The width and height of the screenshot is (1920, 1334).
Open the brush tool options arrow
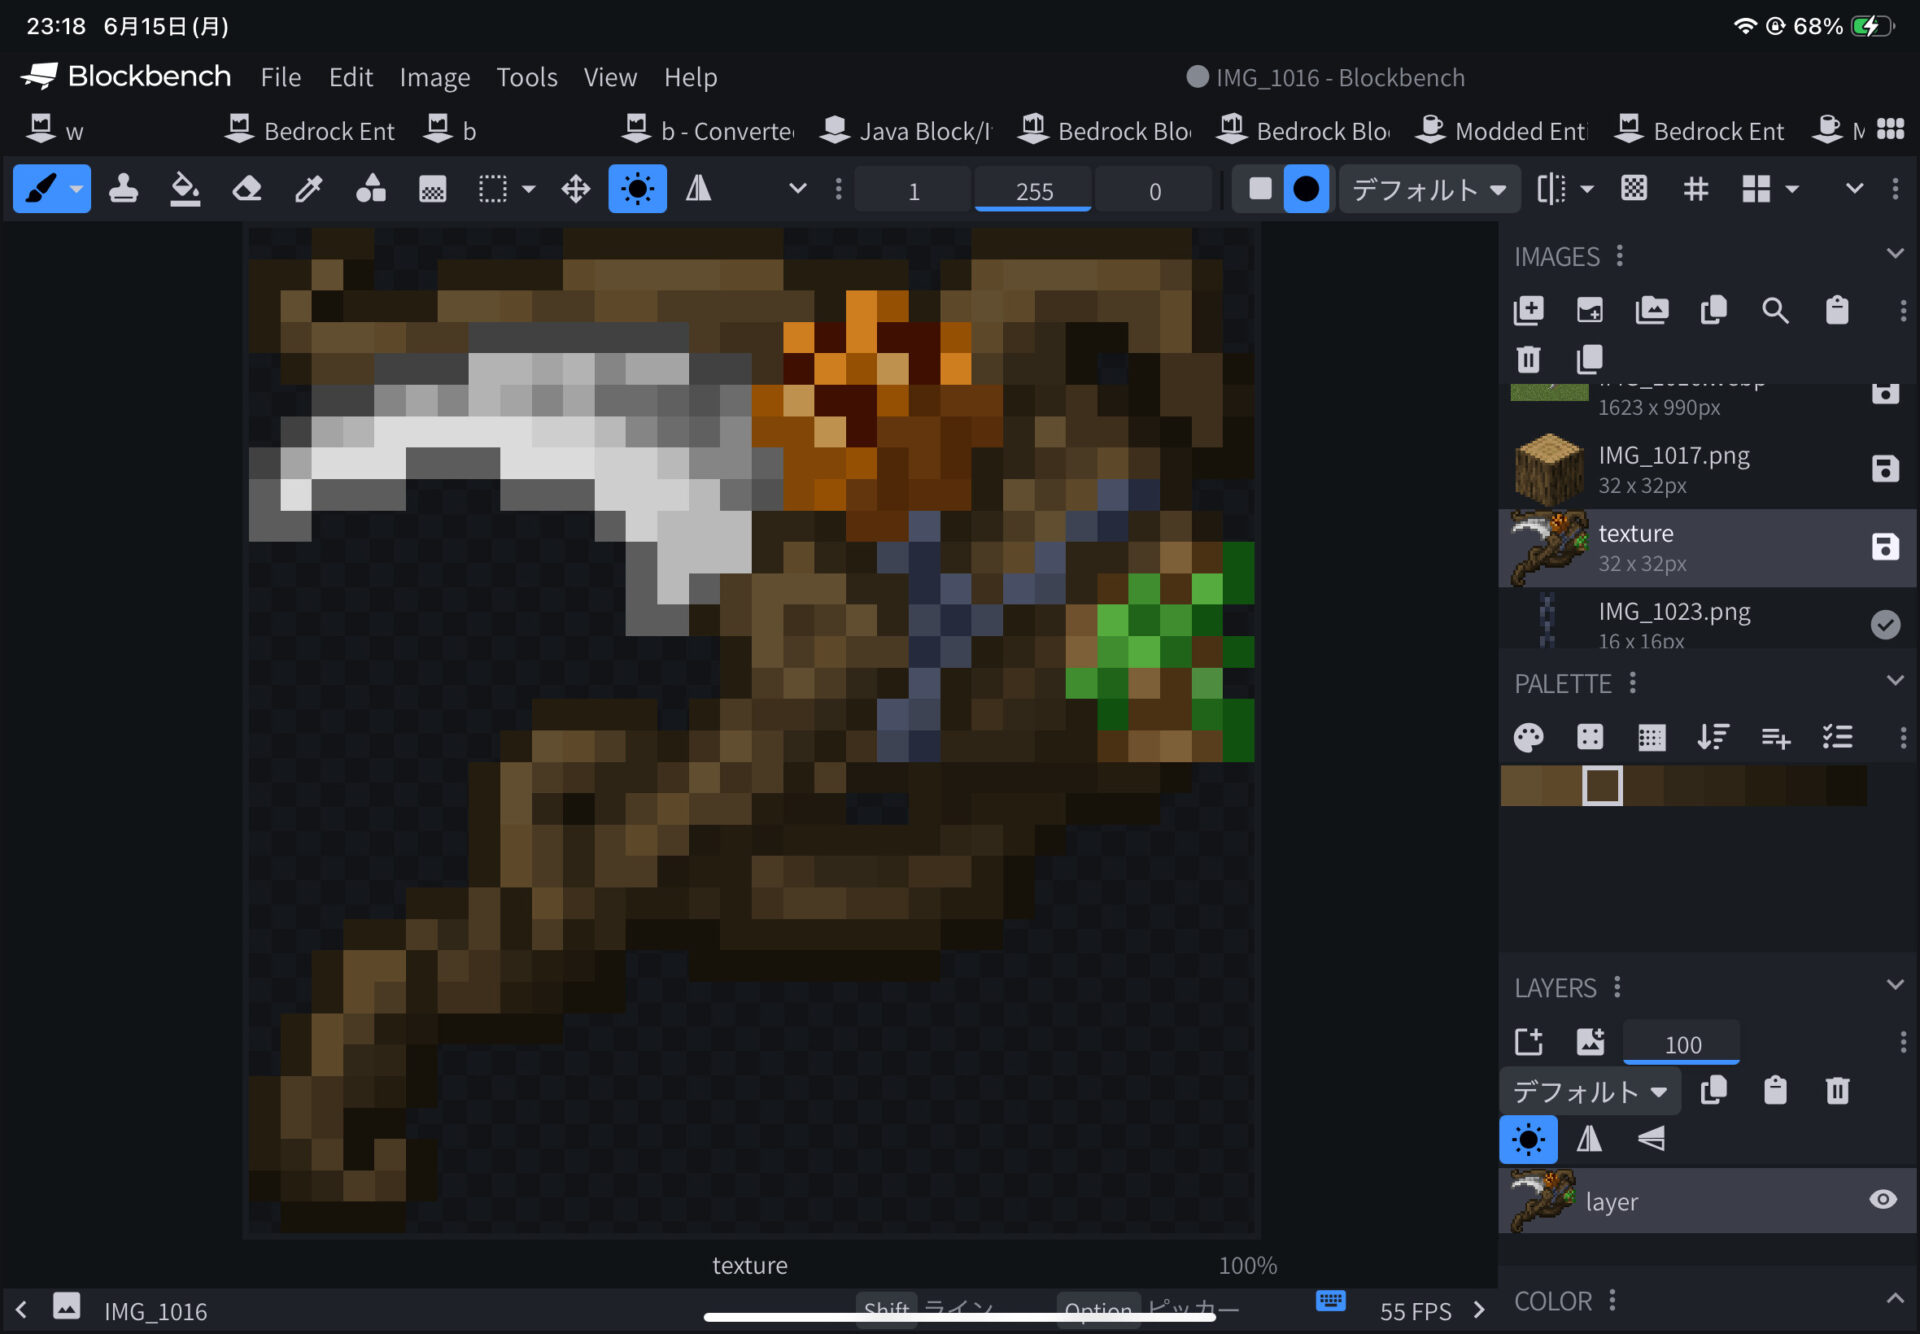(76, 189)
